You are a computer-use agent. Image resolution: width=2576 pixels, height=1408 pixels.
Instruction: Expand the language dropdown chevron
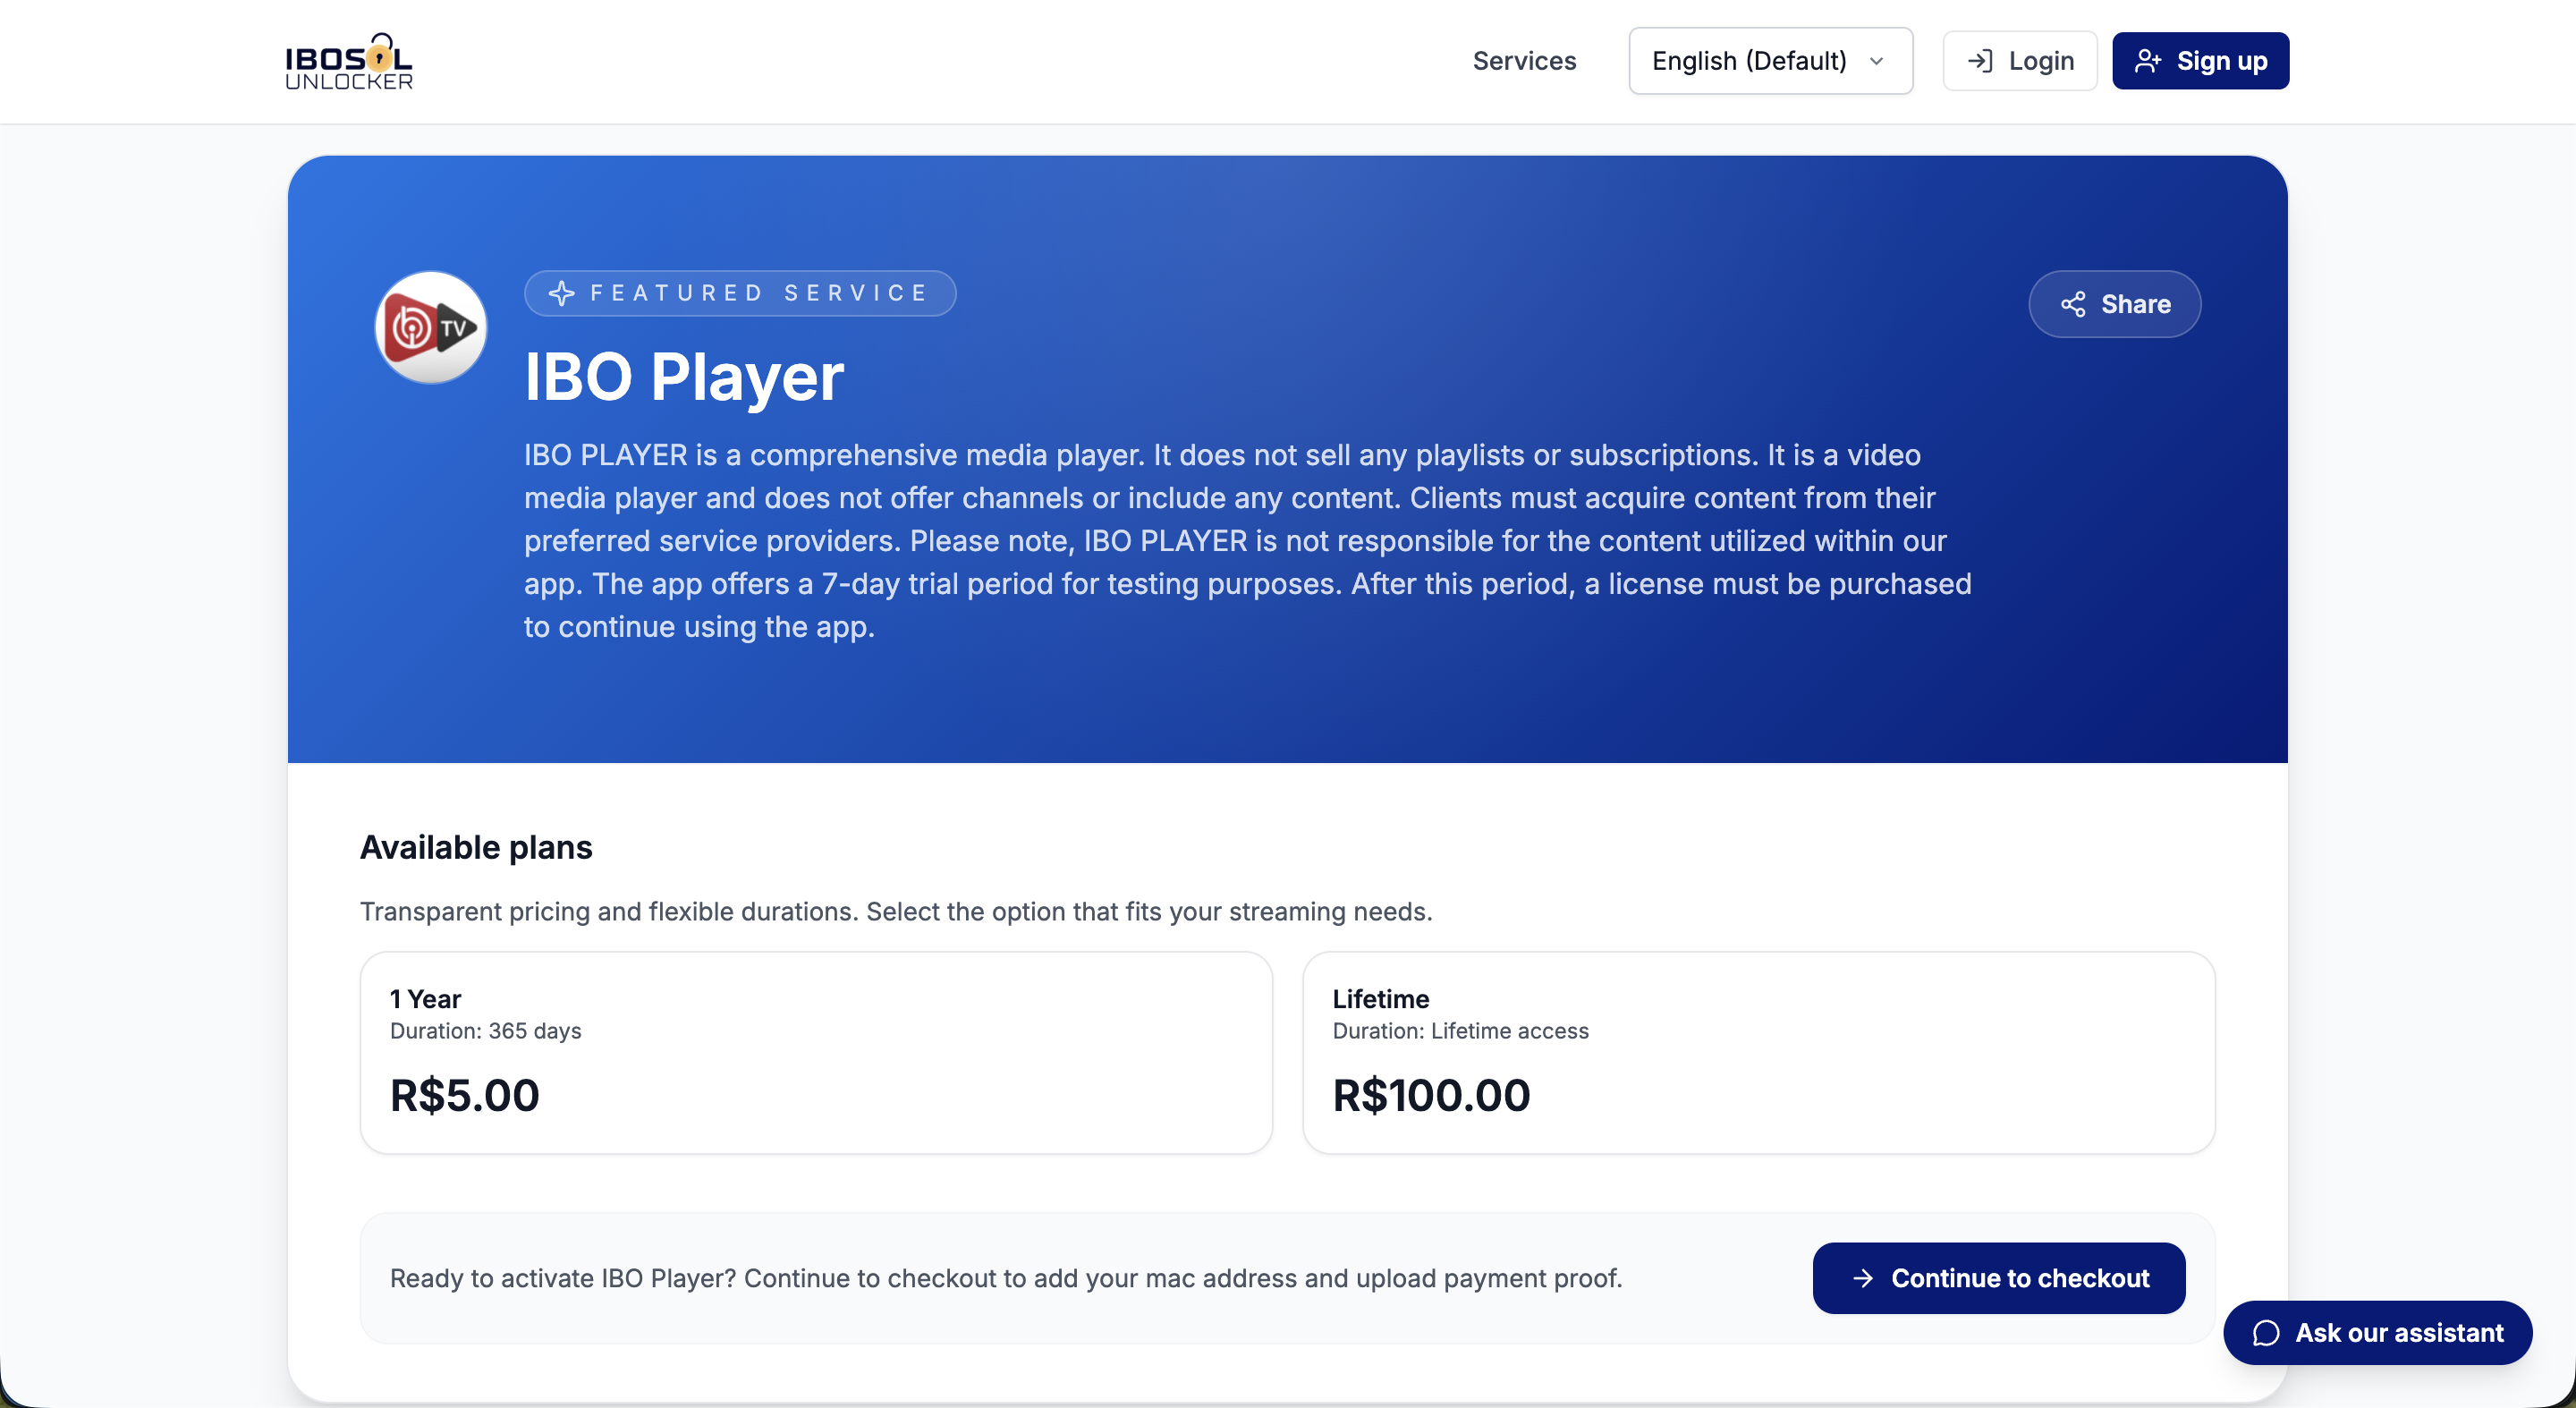tap(1876, 61)
